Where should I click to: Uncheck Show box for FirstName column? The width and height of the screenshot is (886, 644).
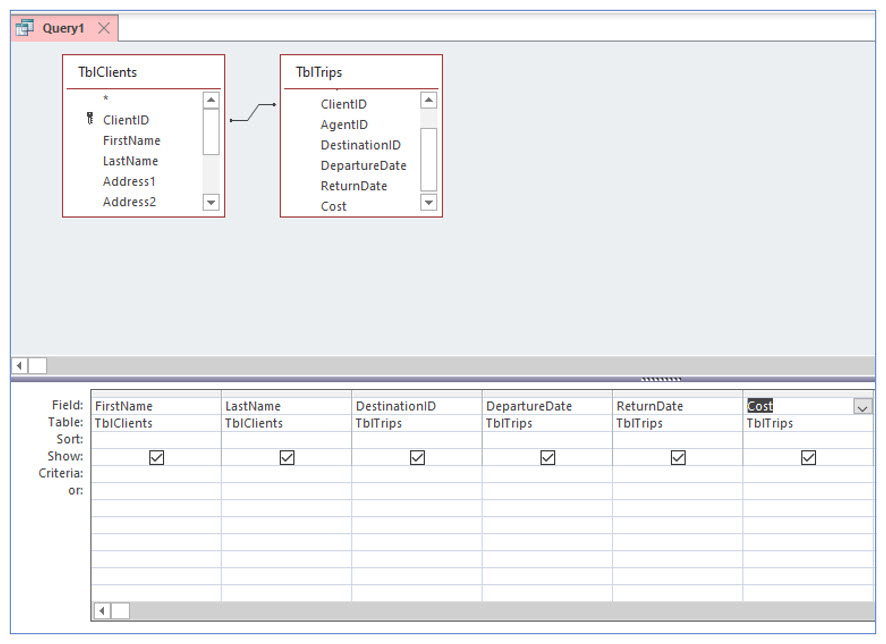(x=157, y=458)
